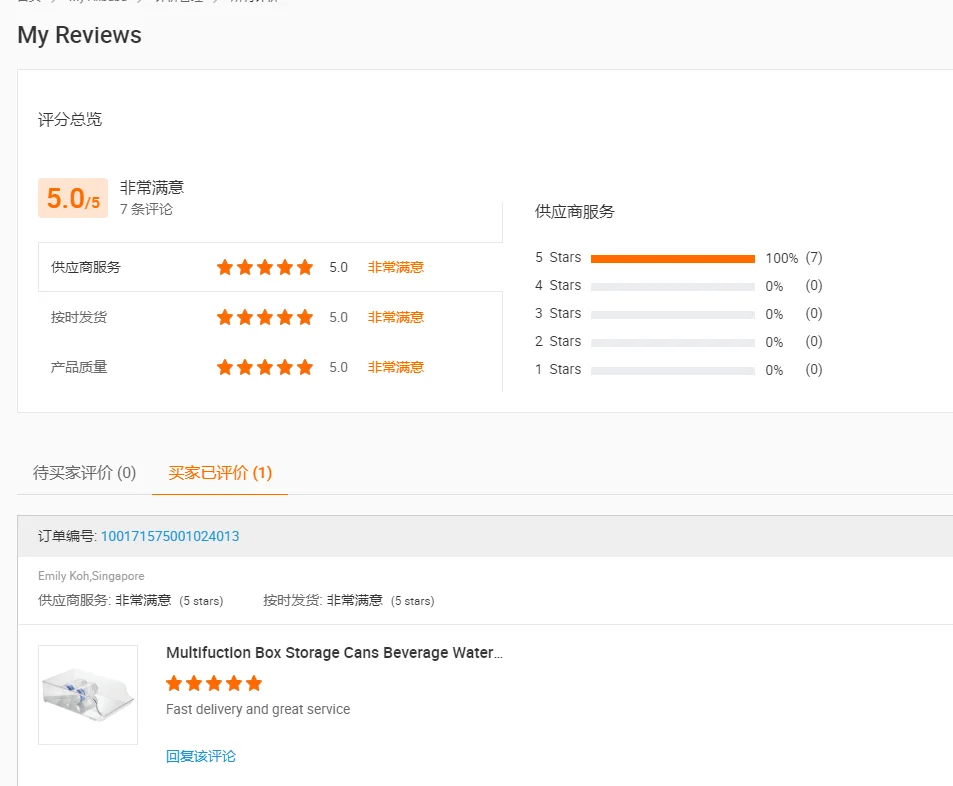Click the 产品质量 star rating icons
Image resolution: width=953 pixels, height=786 pixels.
tap(265, 367)
